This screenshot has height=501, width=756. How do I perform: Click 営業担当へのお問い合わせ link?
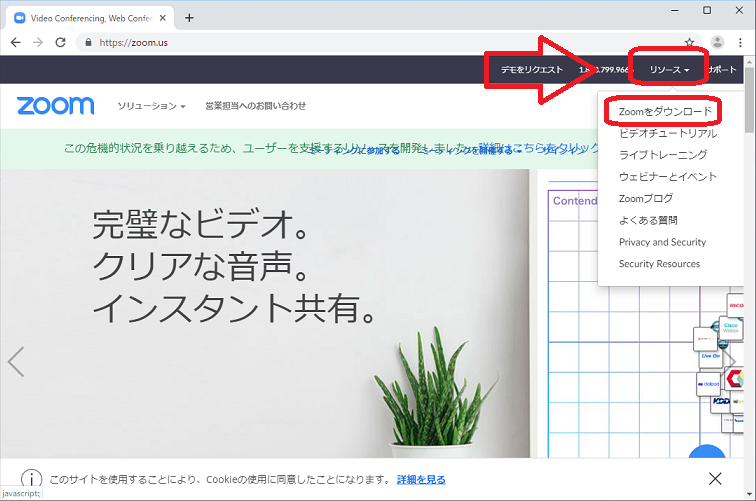(x=256, y=106)
